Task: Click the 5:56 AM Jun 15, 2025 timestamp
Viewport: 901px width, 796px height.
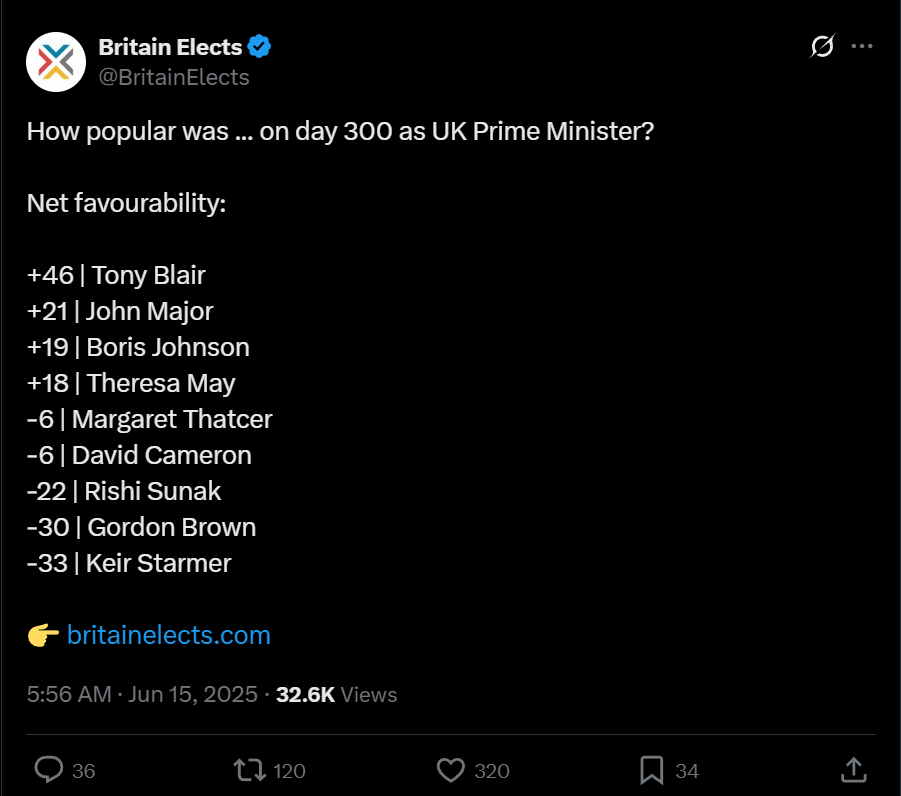Action: coord(142,694)
